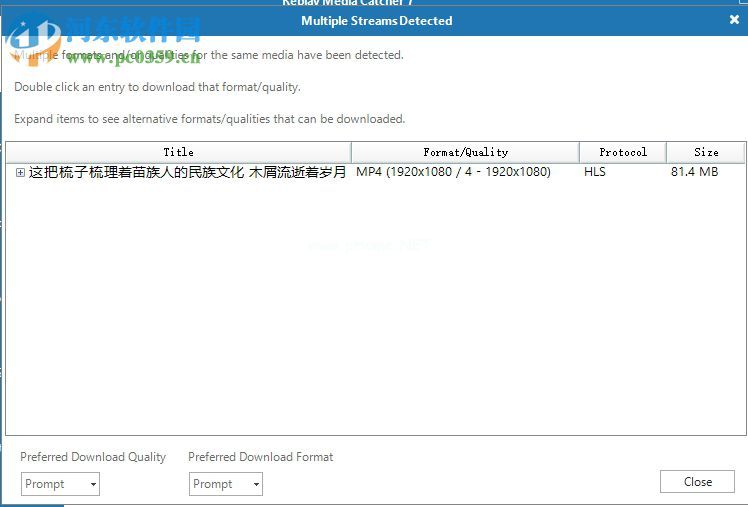Sort by Size column header
This screenshot has width=748, height=507.
[x=706, y=152]
